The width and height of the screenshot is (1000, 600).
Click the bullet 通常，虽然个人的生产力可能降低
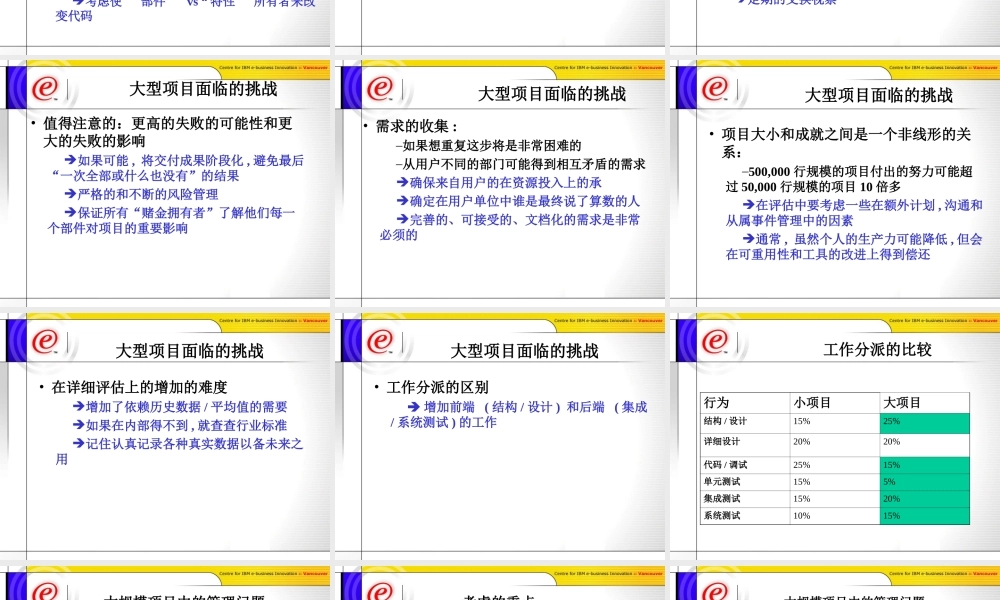click(x=854, y=247)
